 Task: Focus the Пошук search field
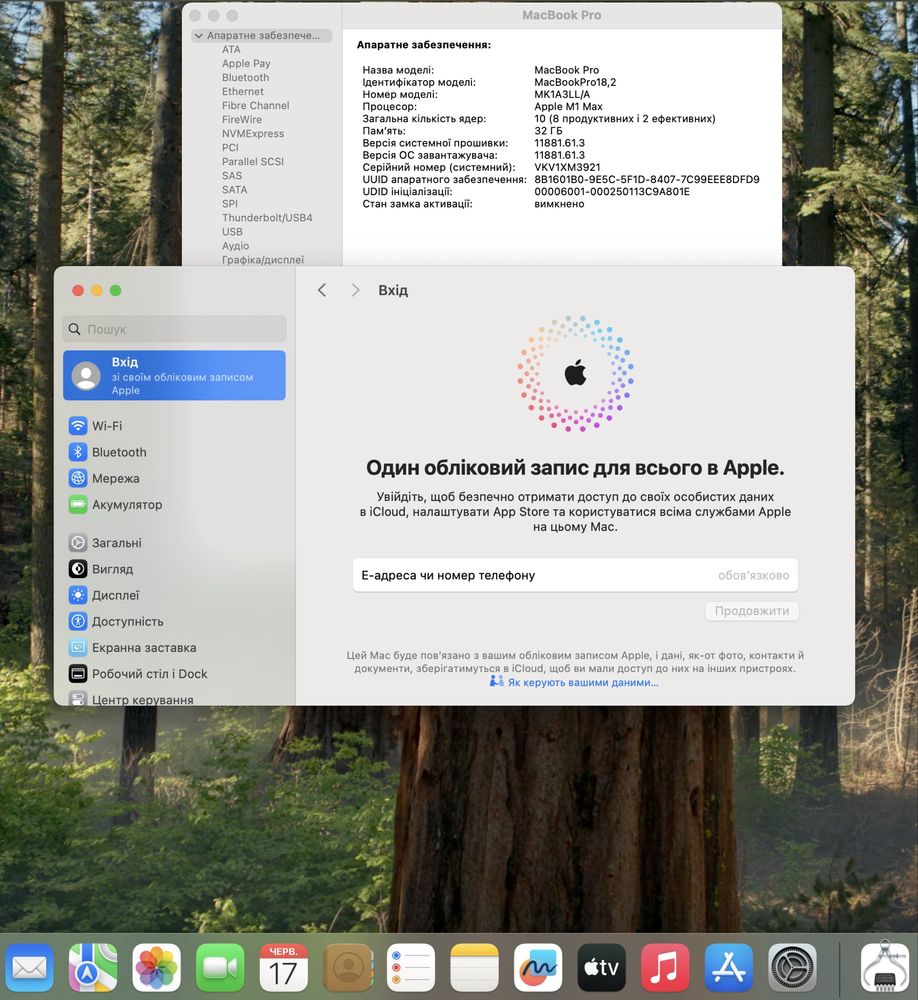pos(174,329)
